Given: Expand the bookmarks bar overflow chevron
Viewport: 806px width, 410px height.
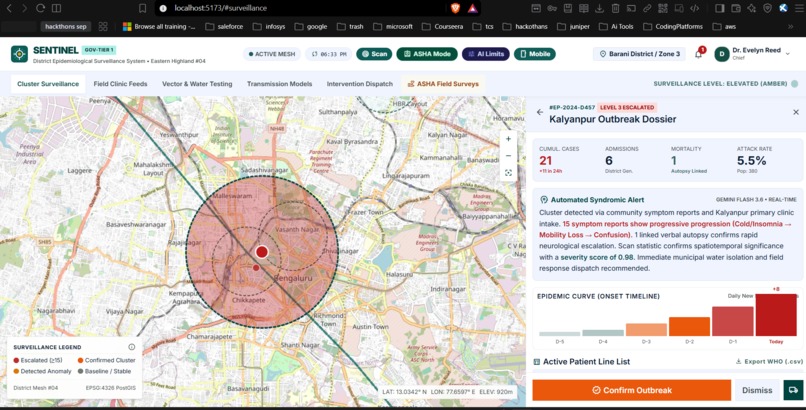Looking at the screenshot, I should (x=790, y=26).
